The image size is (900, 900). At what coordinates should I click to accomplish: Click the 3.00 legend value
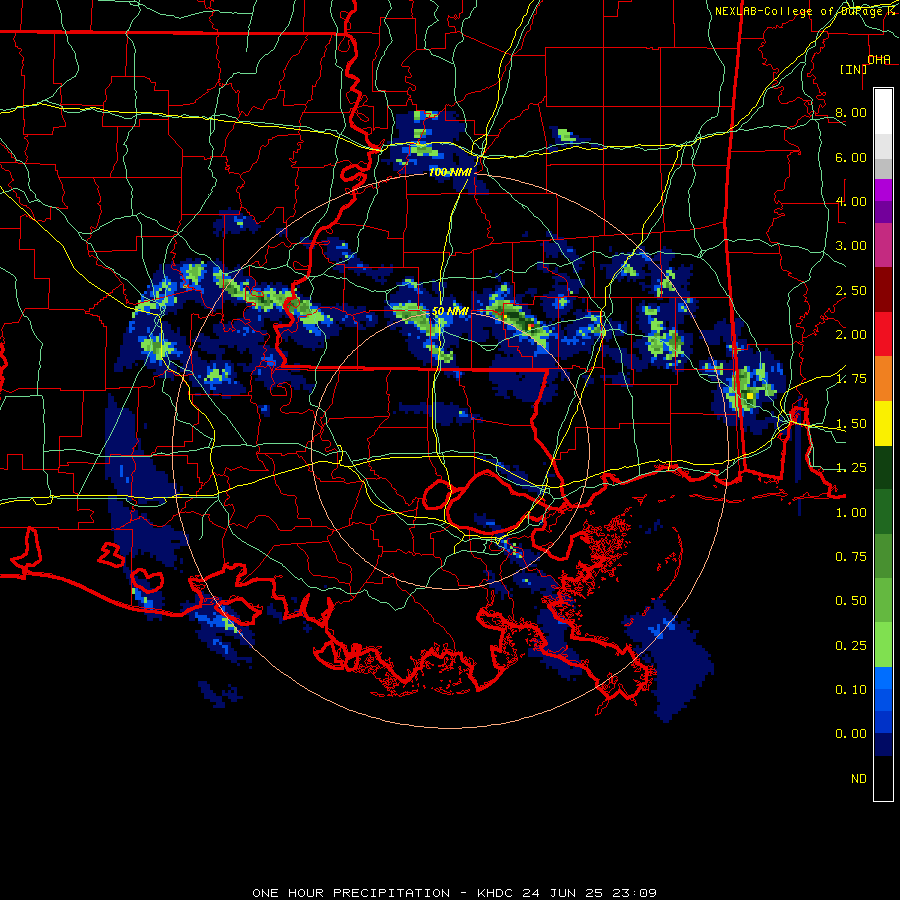coord(851,246)
